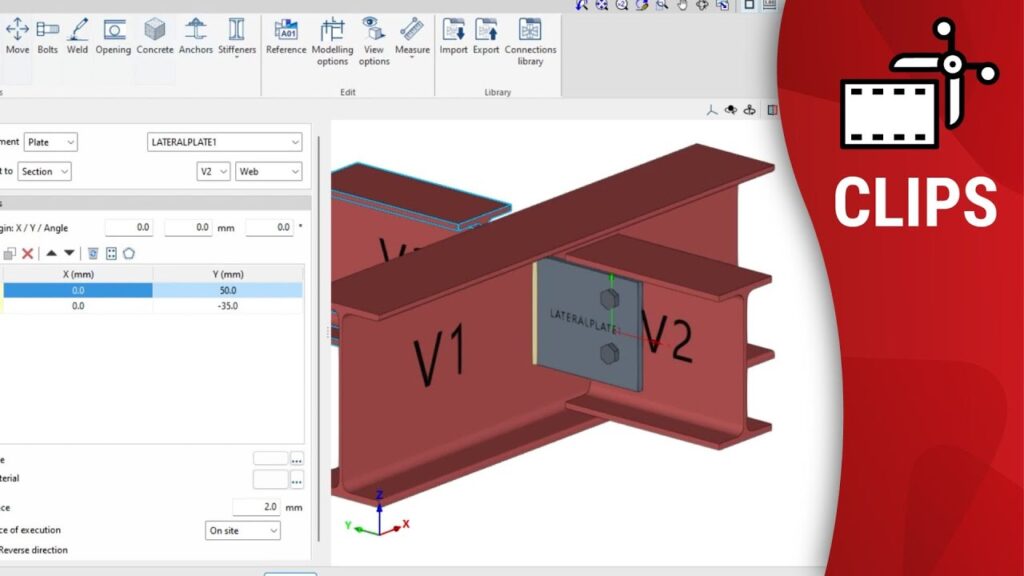Open Modelling options
This screenshot has width=1024, height=576.
[332, 41]
